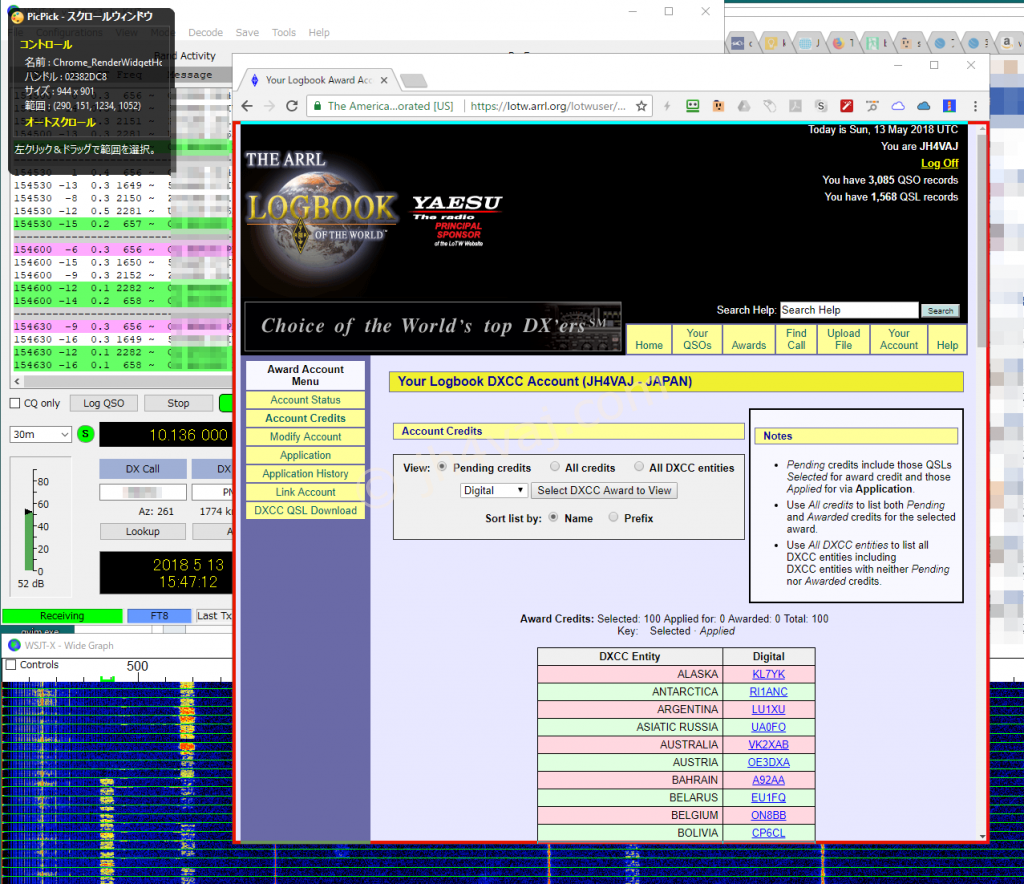
Task: Sort the list by Prefix
Action: coord(613,517)
